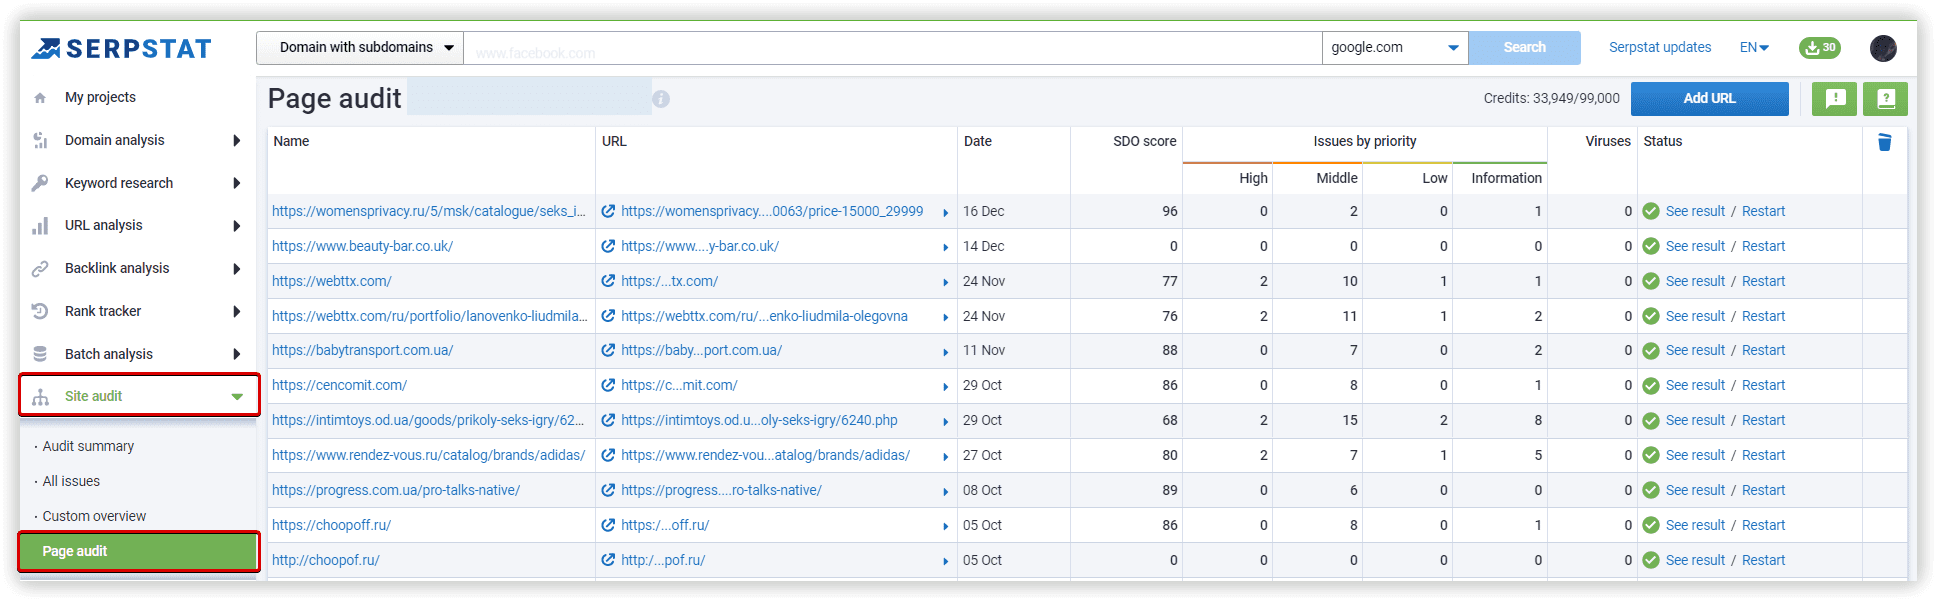Click SDO score 96 in womensprivacy row
1937x601 pixels.
click(1169, 211)
